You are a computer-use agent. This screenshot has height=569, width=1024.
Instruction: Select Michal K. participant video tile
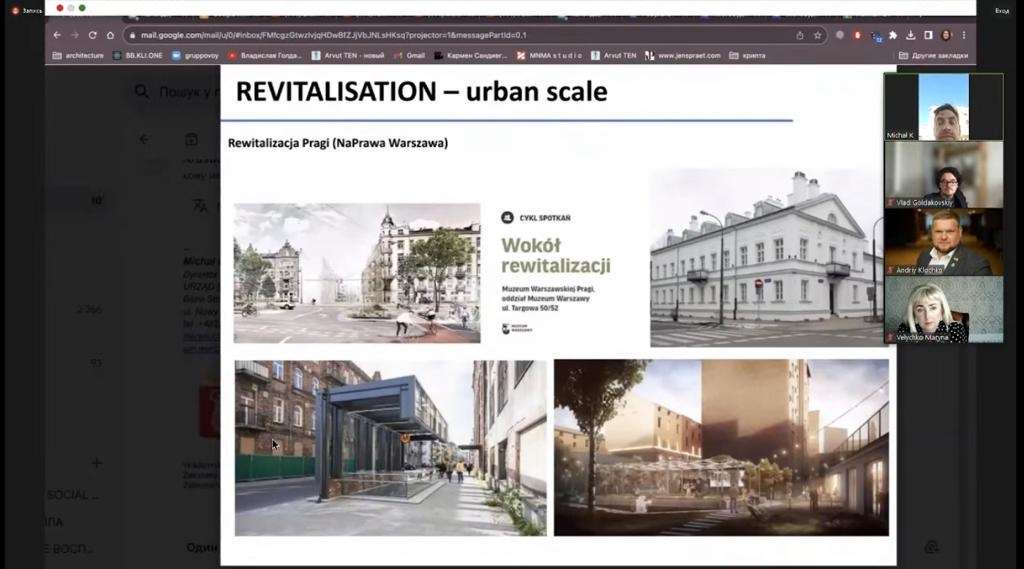(x=943, y=107)
